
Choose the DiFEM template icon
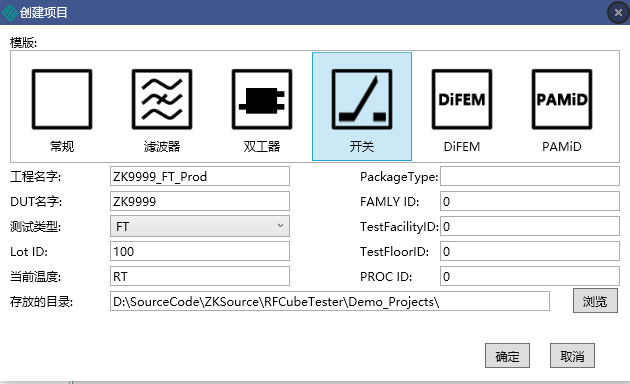pos(462,99)
